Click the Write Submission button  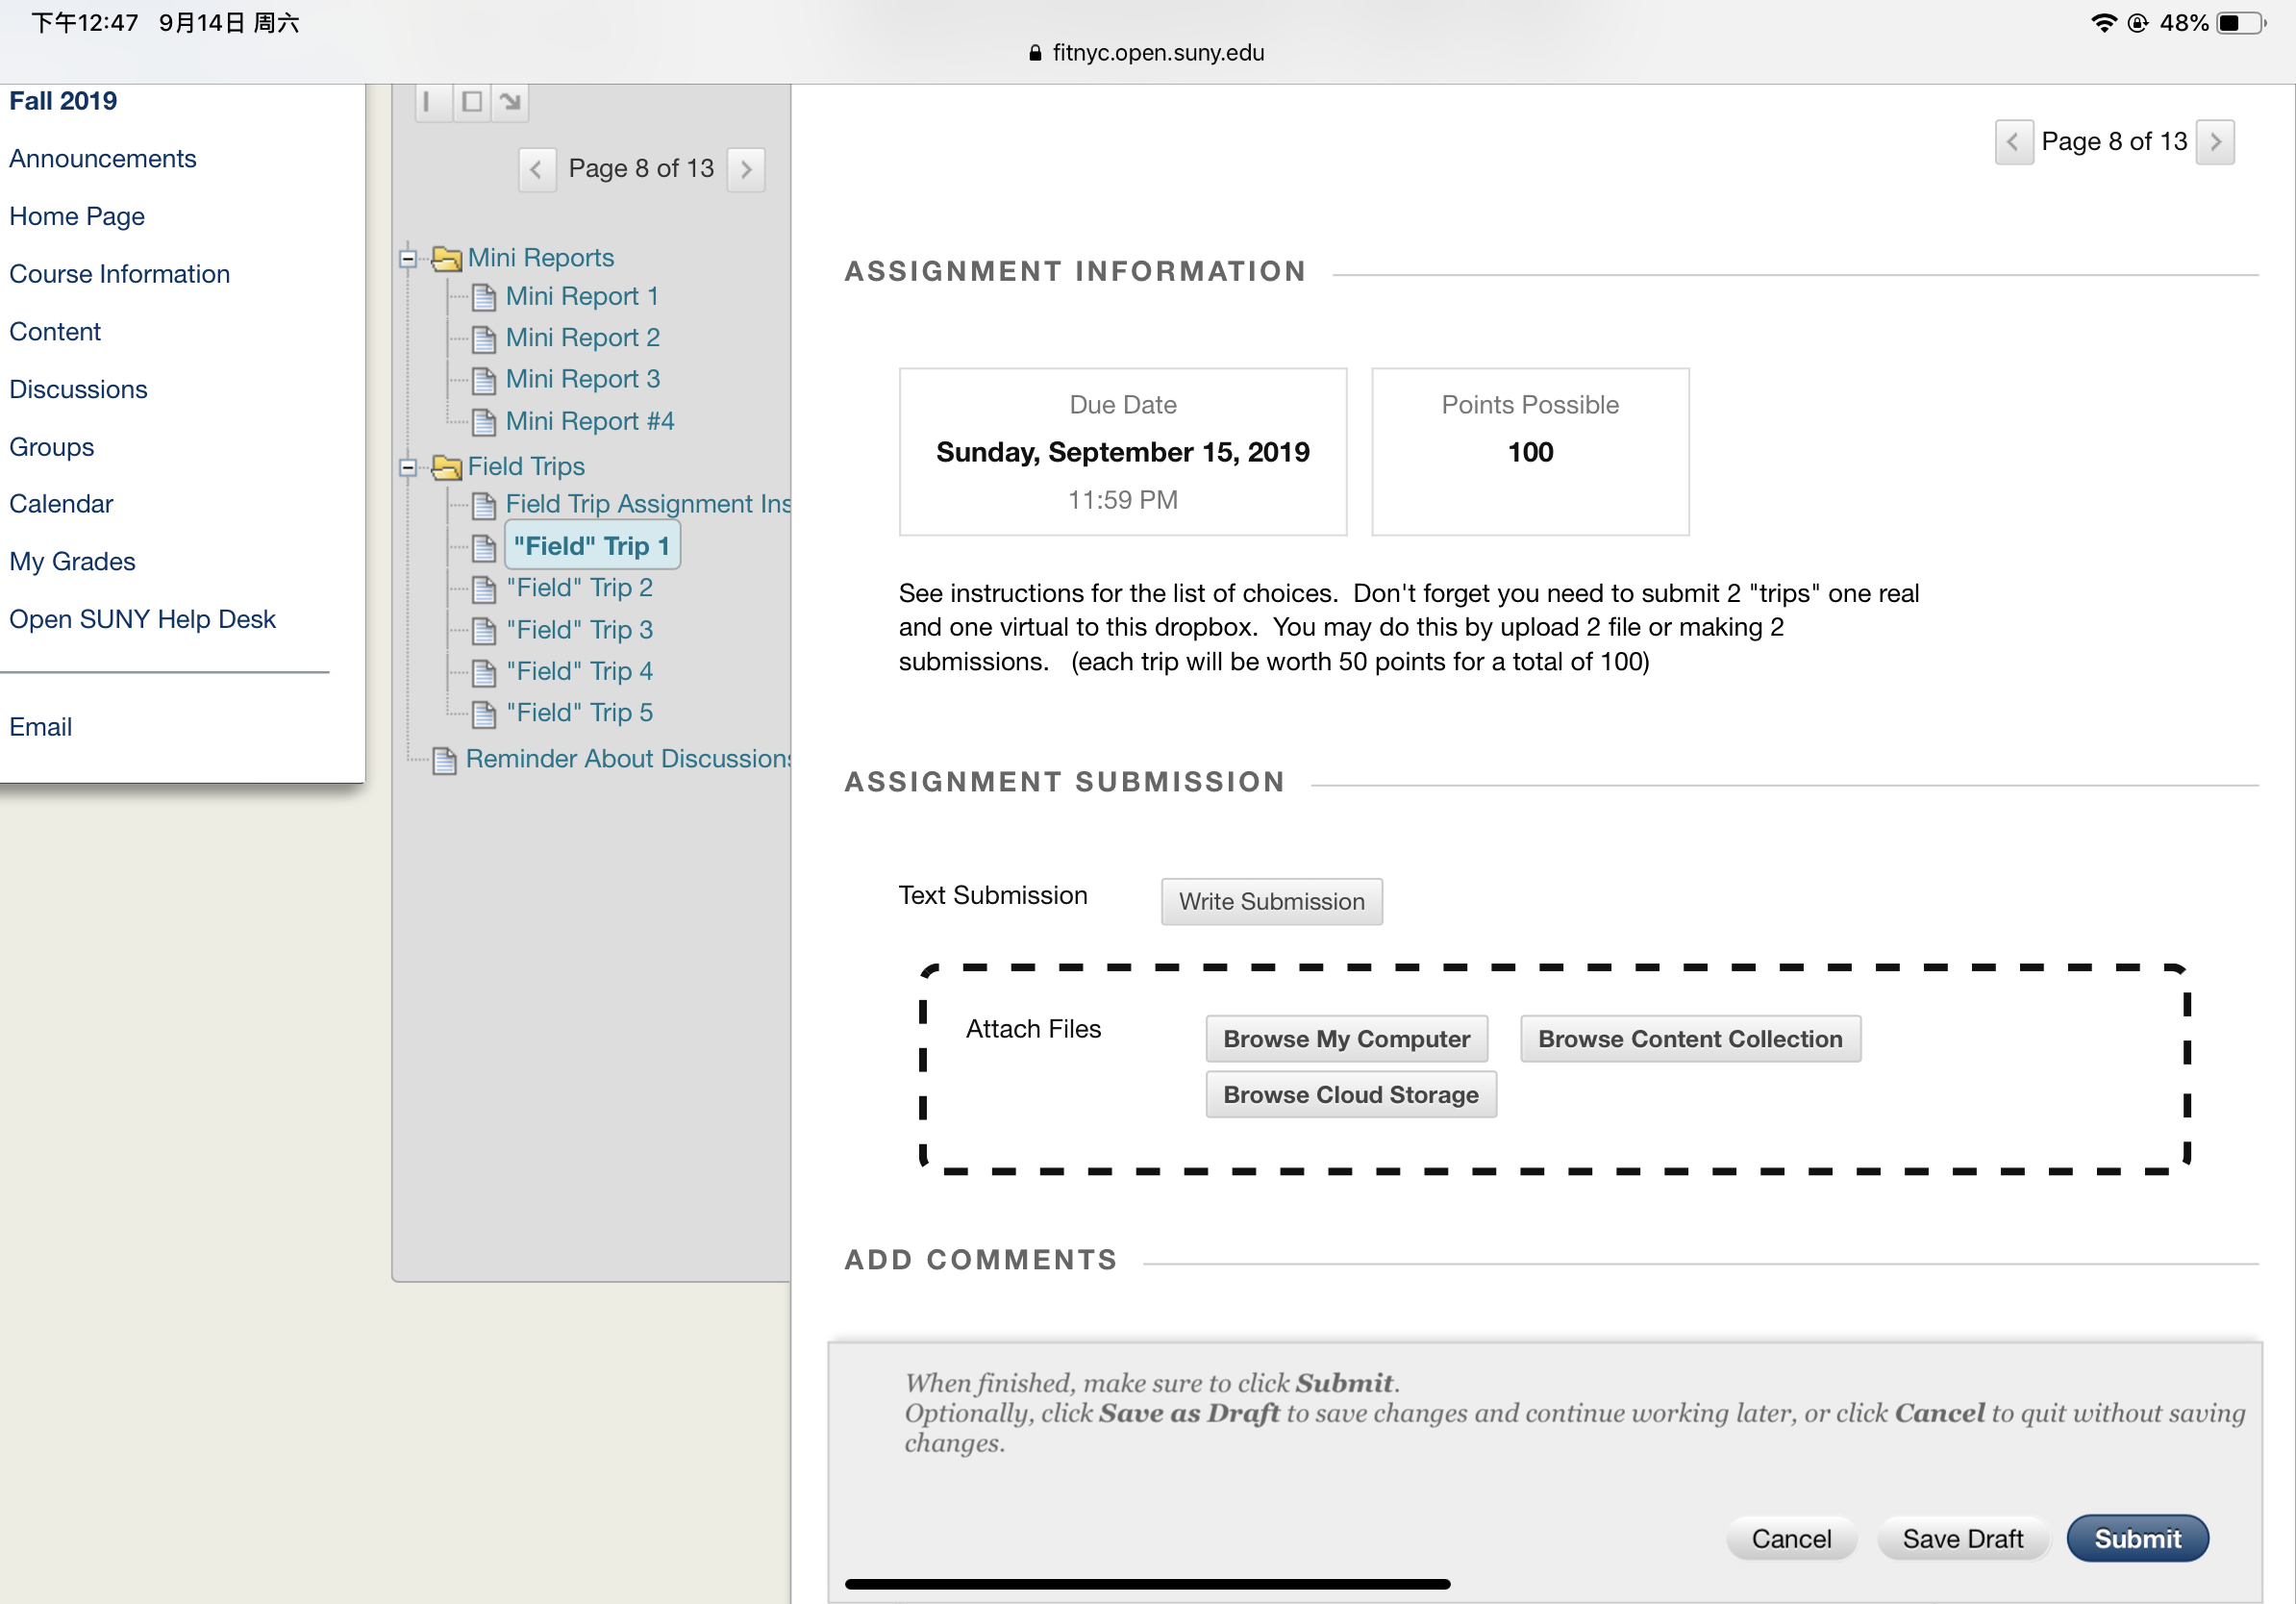point(1271,902)
